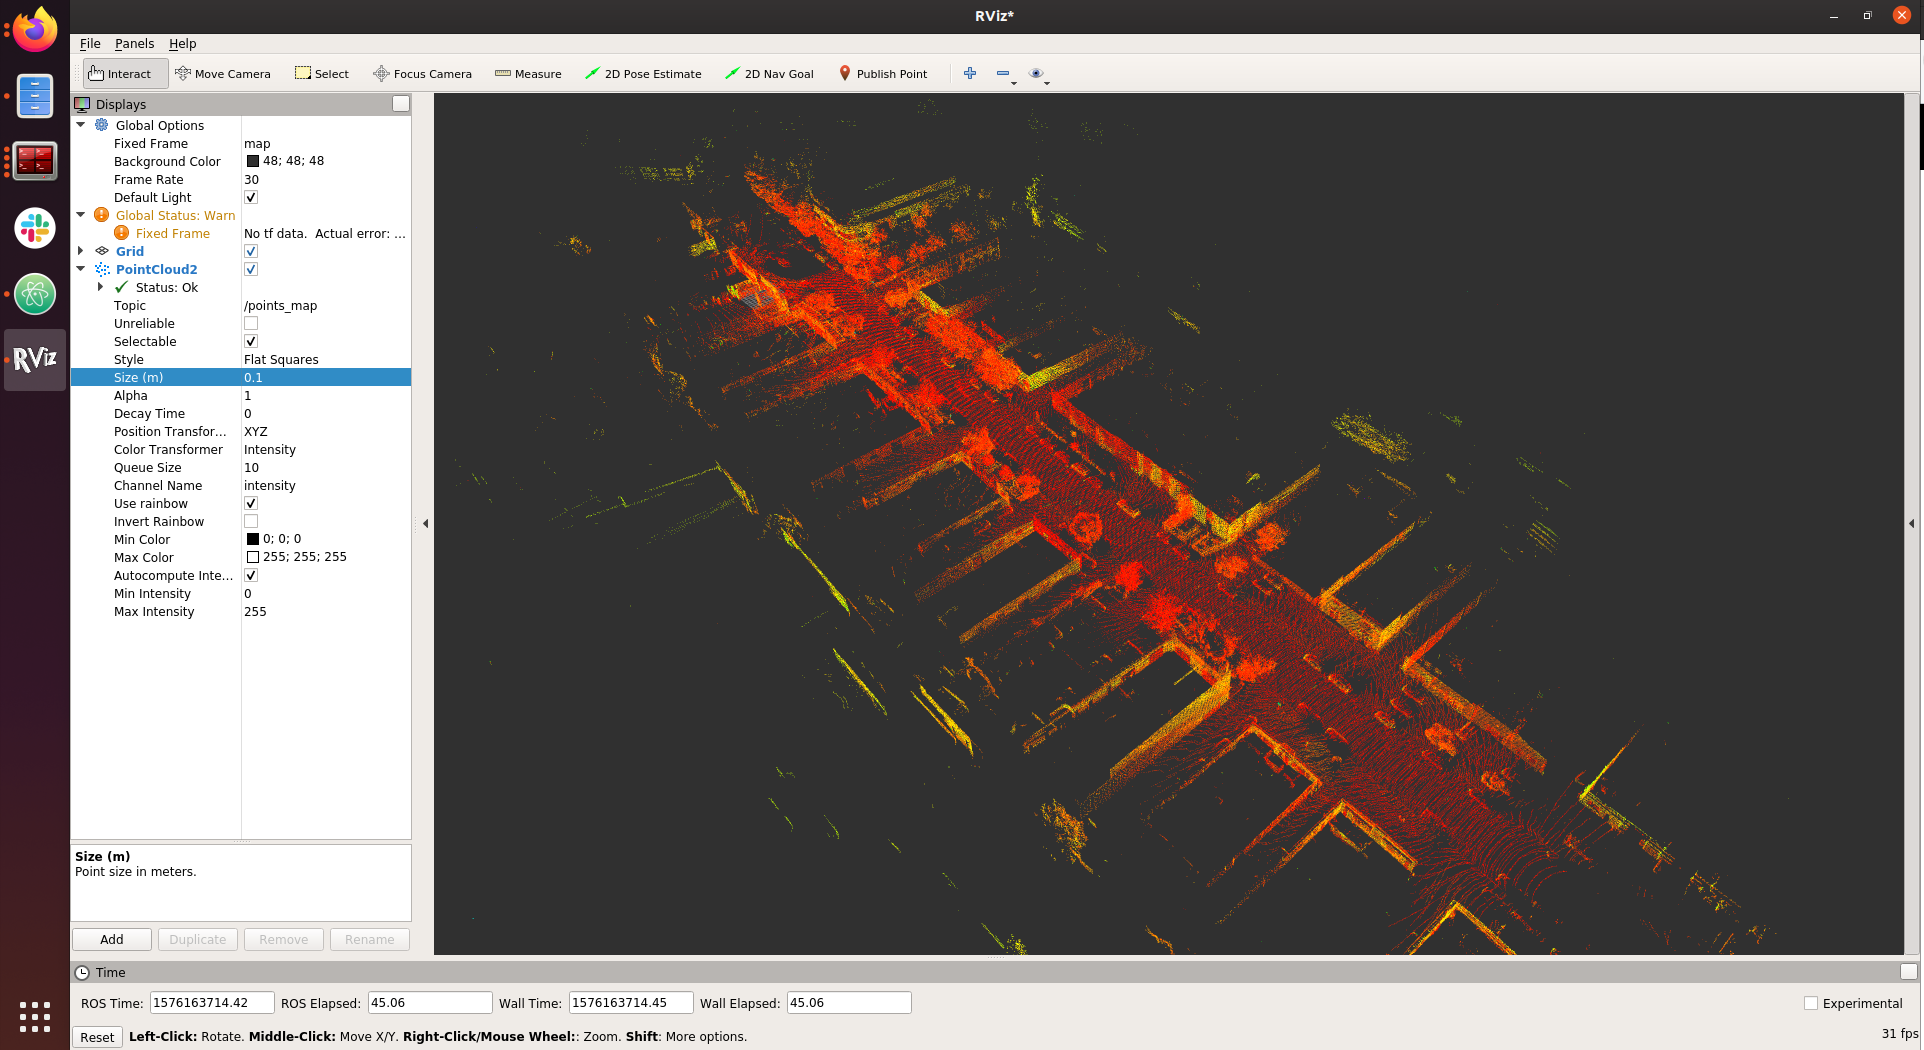Open the File menu
Image resolution: width=1924 pixels, height=1050 pixels.
coord(90,44)
